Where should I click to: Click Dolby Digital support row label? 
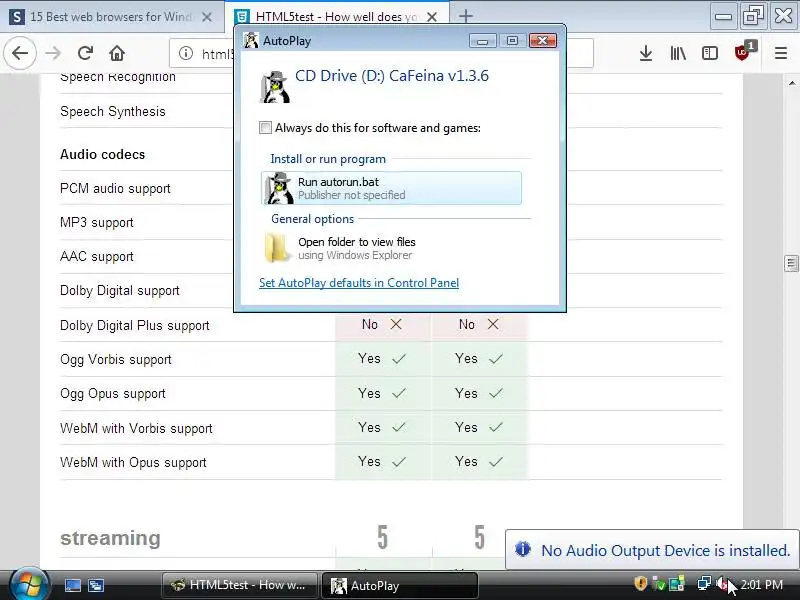120,290
